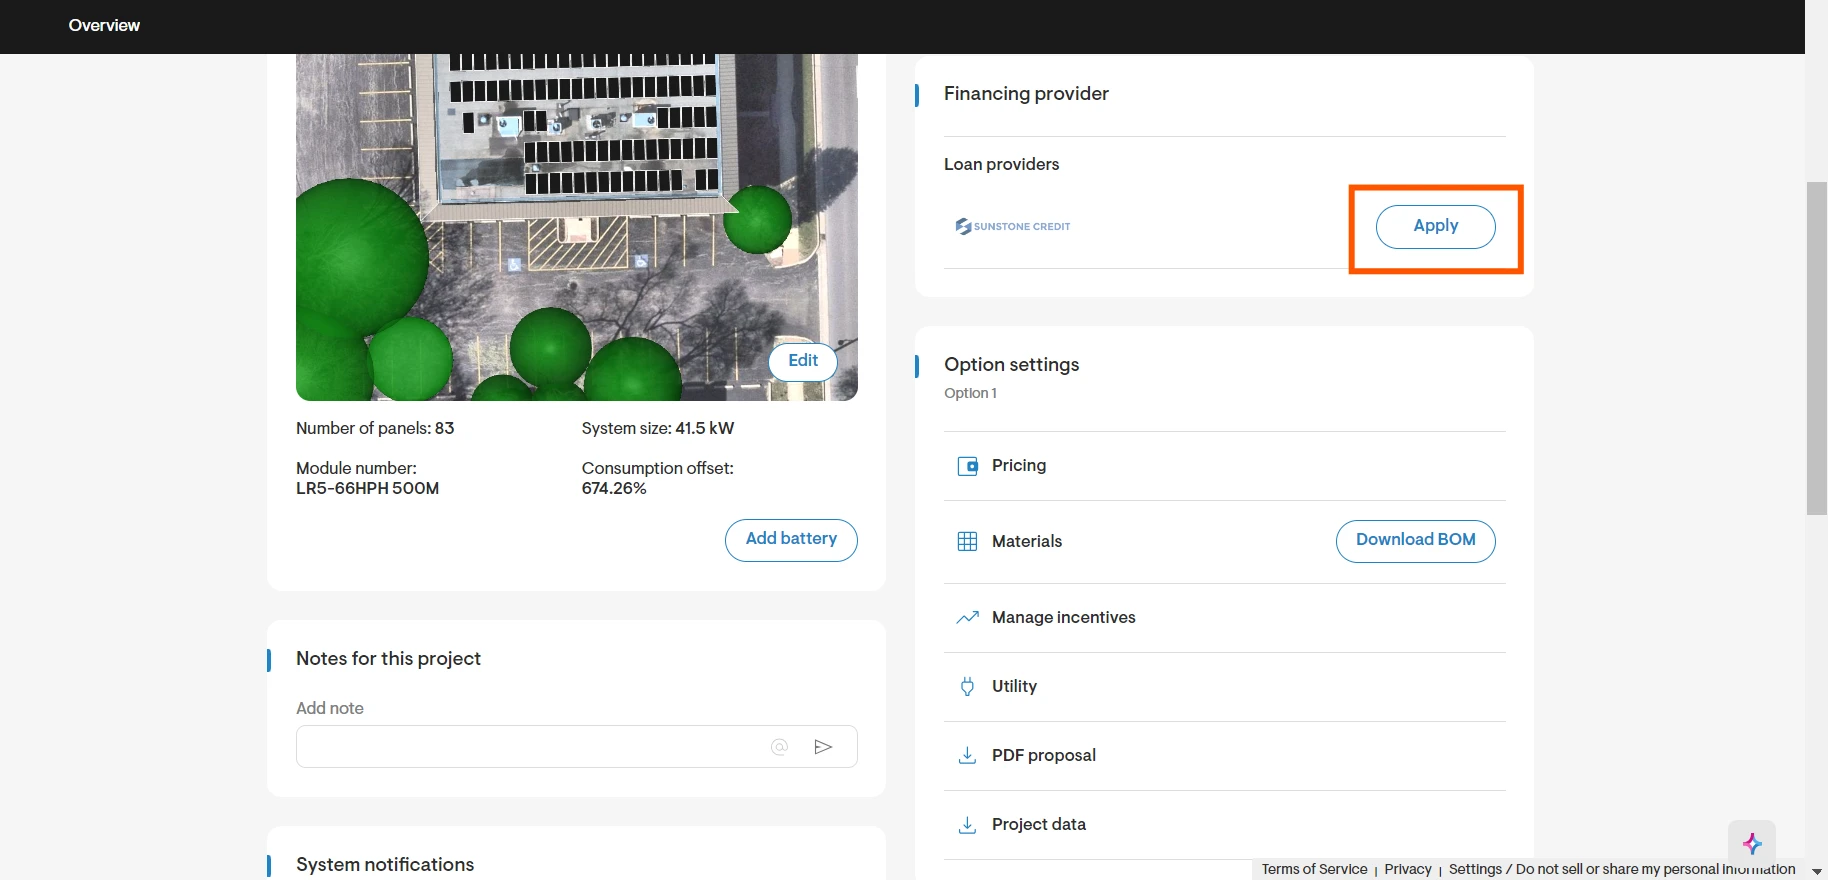1828x880 pixels.
Task: Click the 'Number of panels: 83' text
Action: click(375, 428)
